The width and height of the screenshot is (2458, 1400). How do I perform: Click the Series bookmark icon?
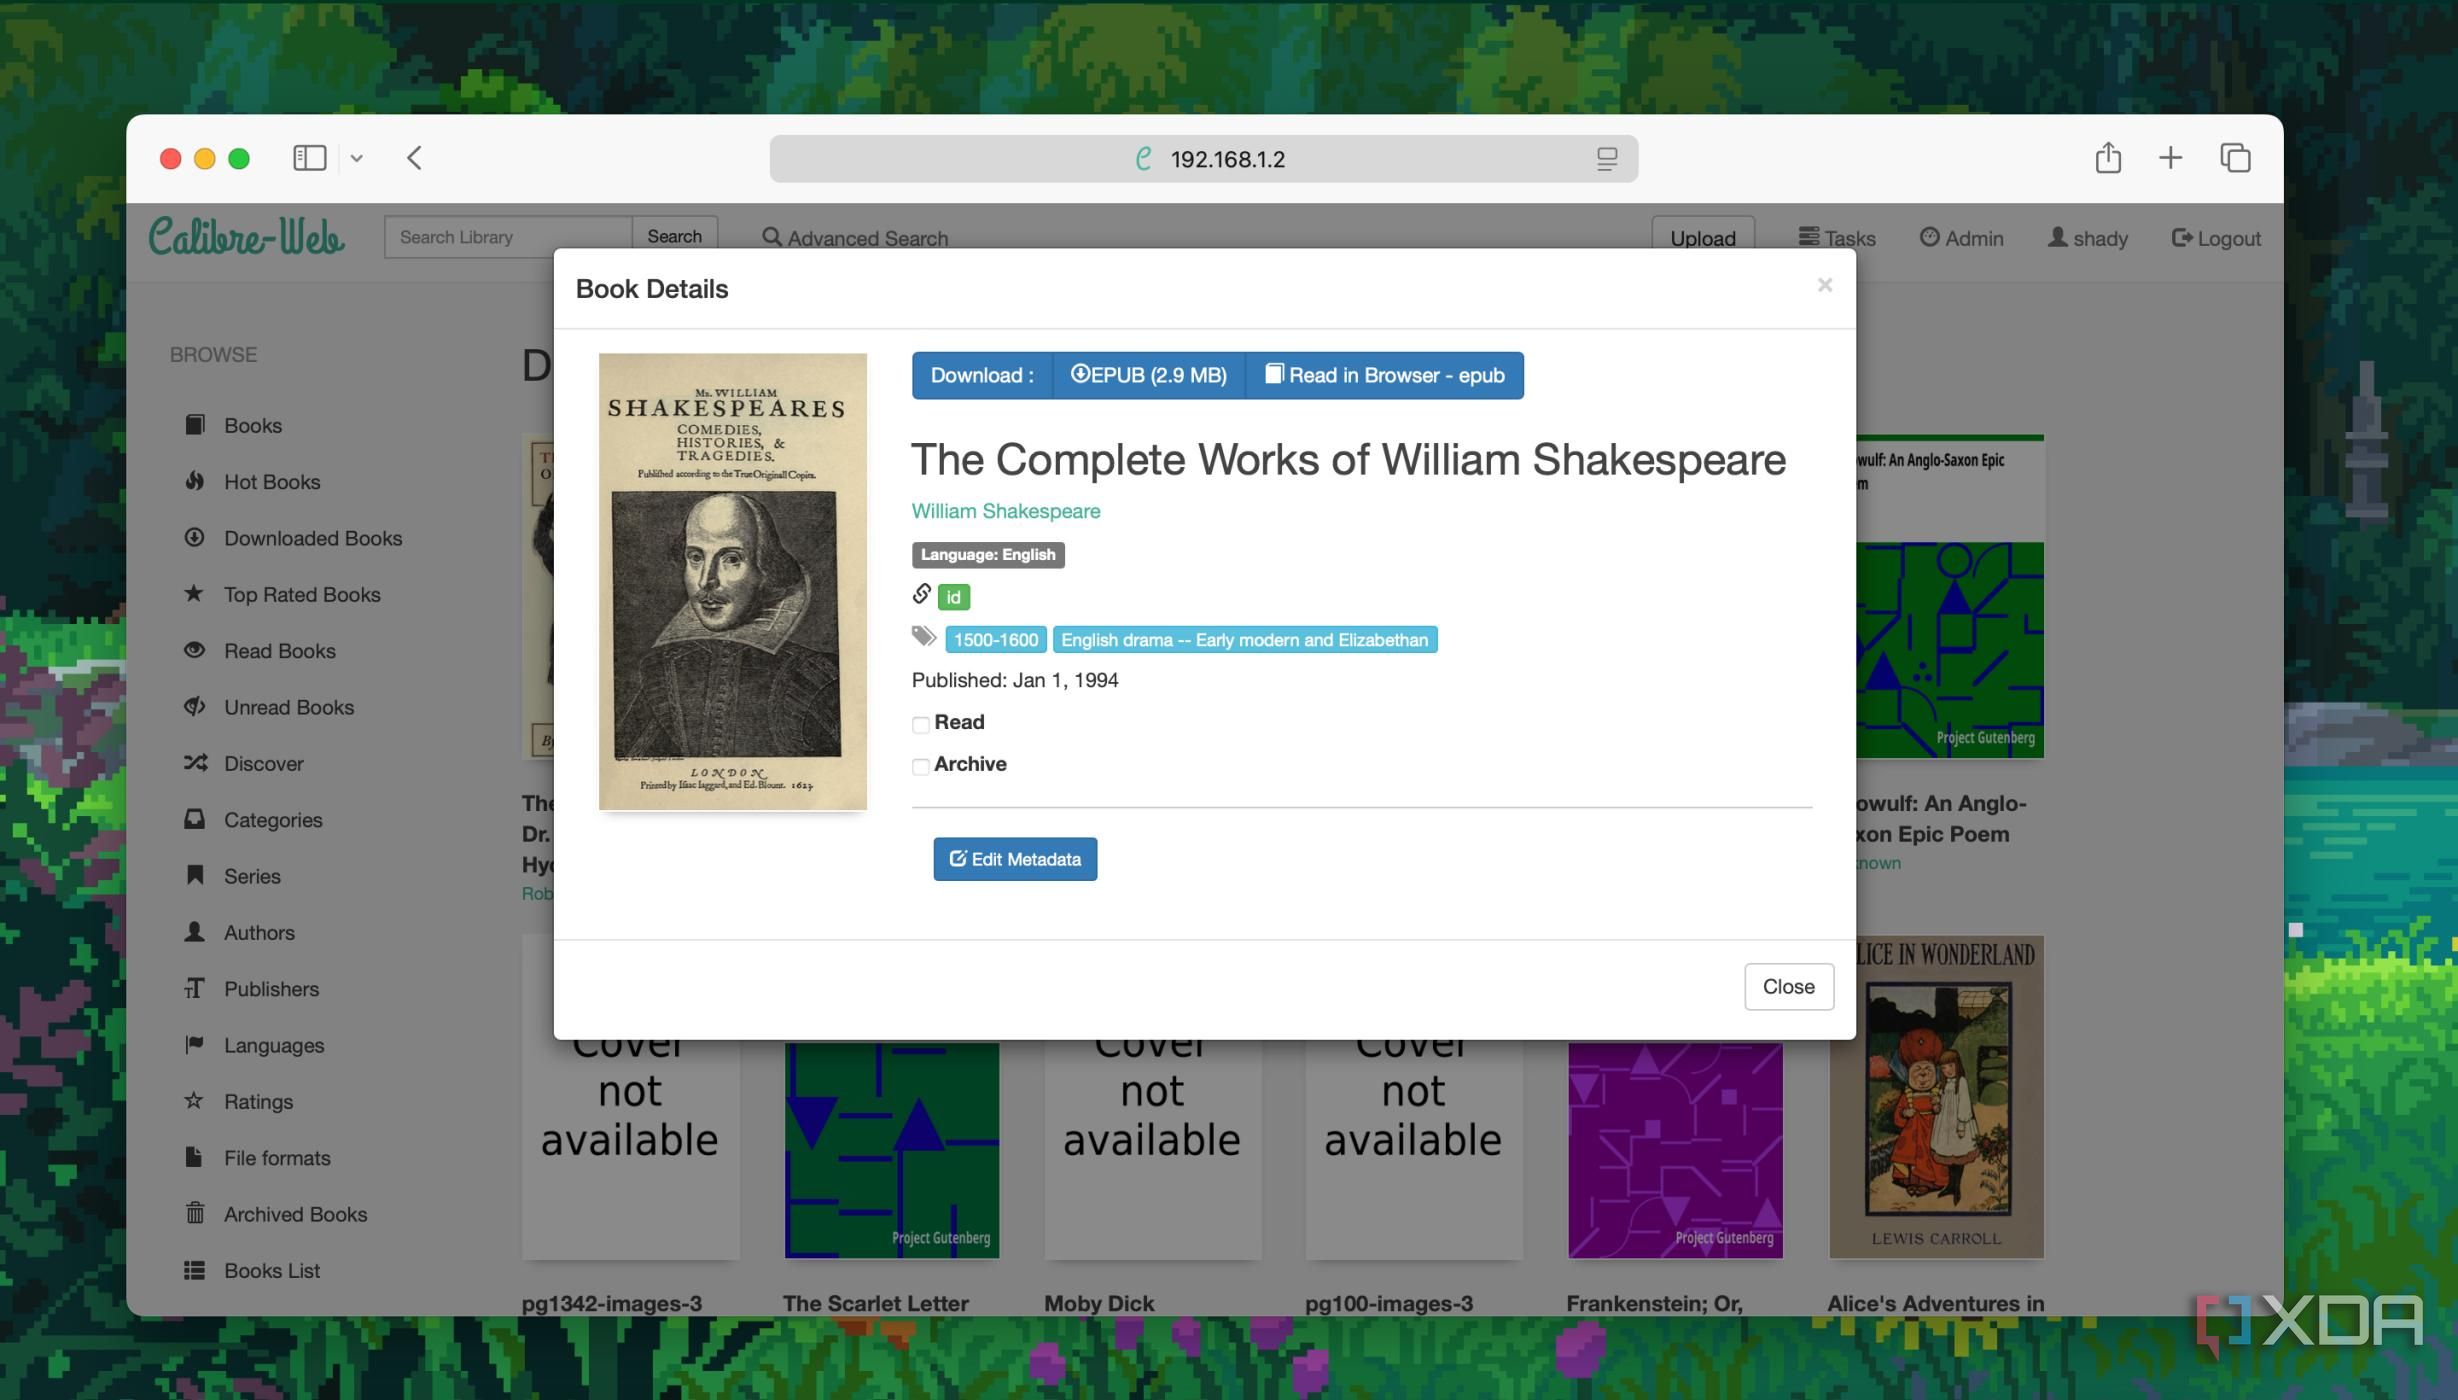point(195,875)
